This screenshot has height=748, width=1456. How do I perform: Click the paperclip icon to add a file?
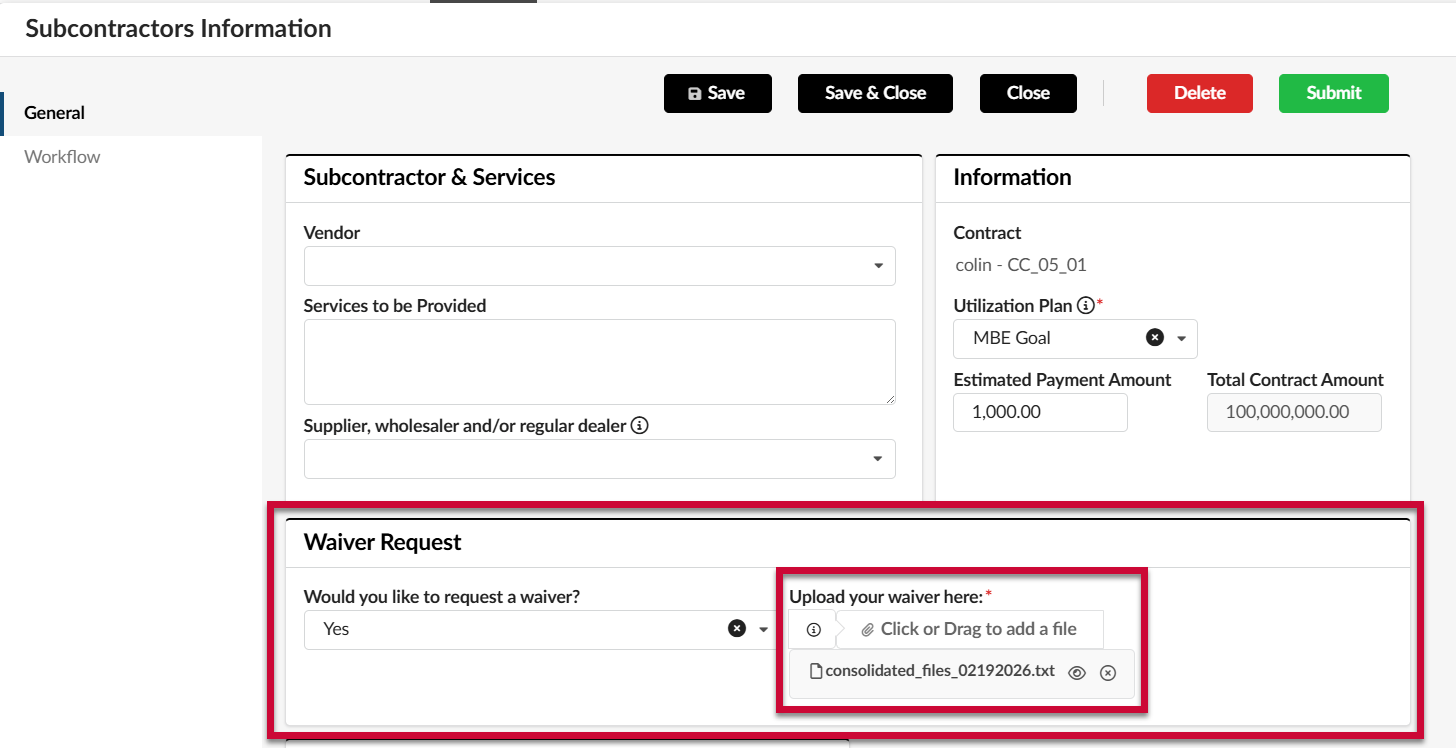(868, 629)
